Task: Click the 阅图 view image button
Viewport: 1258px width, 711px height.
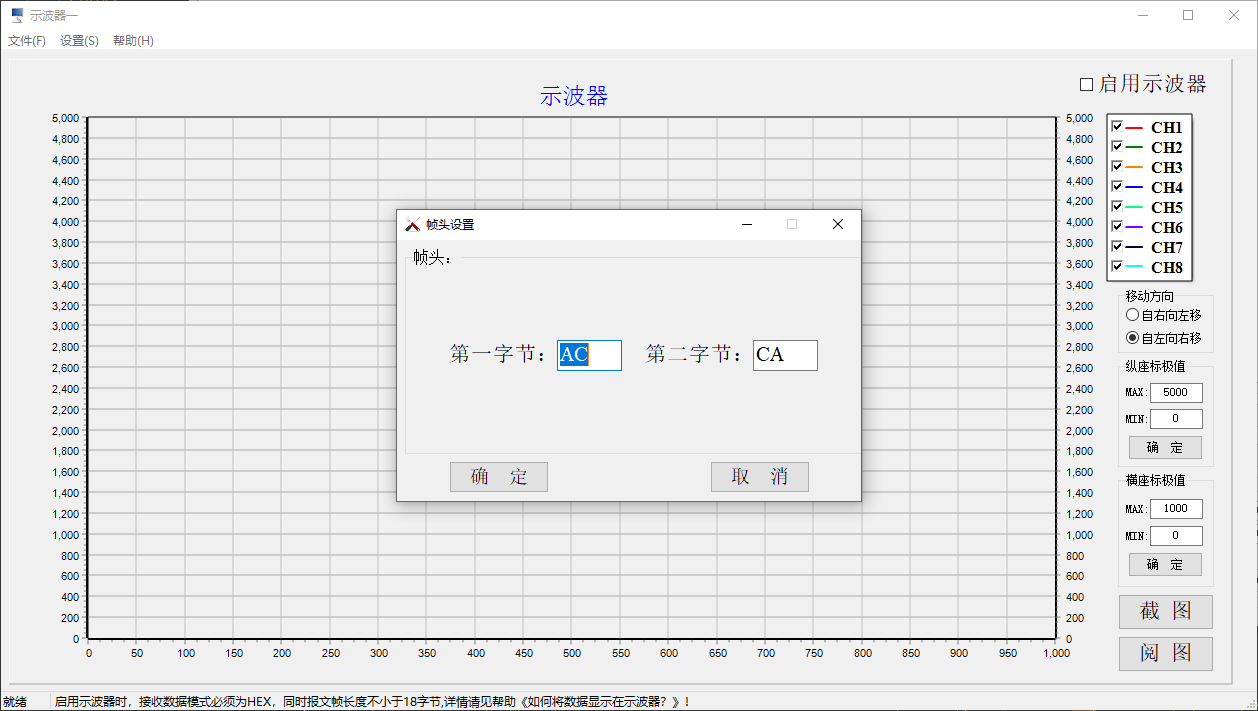Action: coord(1165,654)
